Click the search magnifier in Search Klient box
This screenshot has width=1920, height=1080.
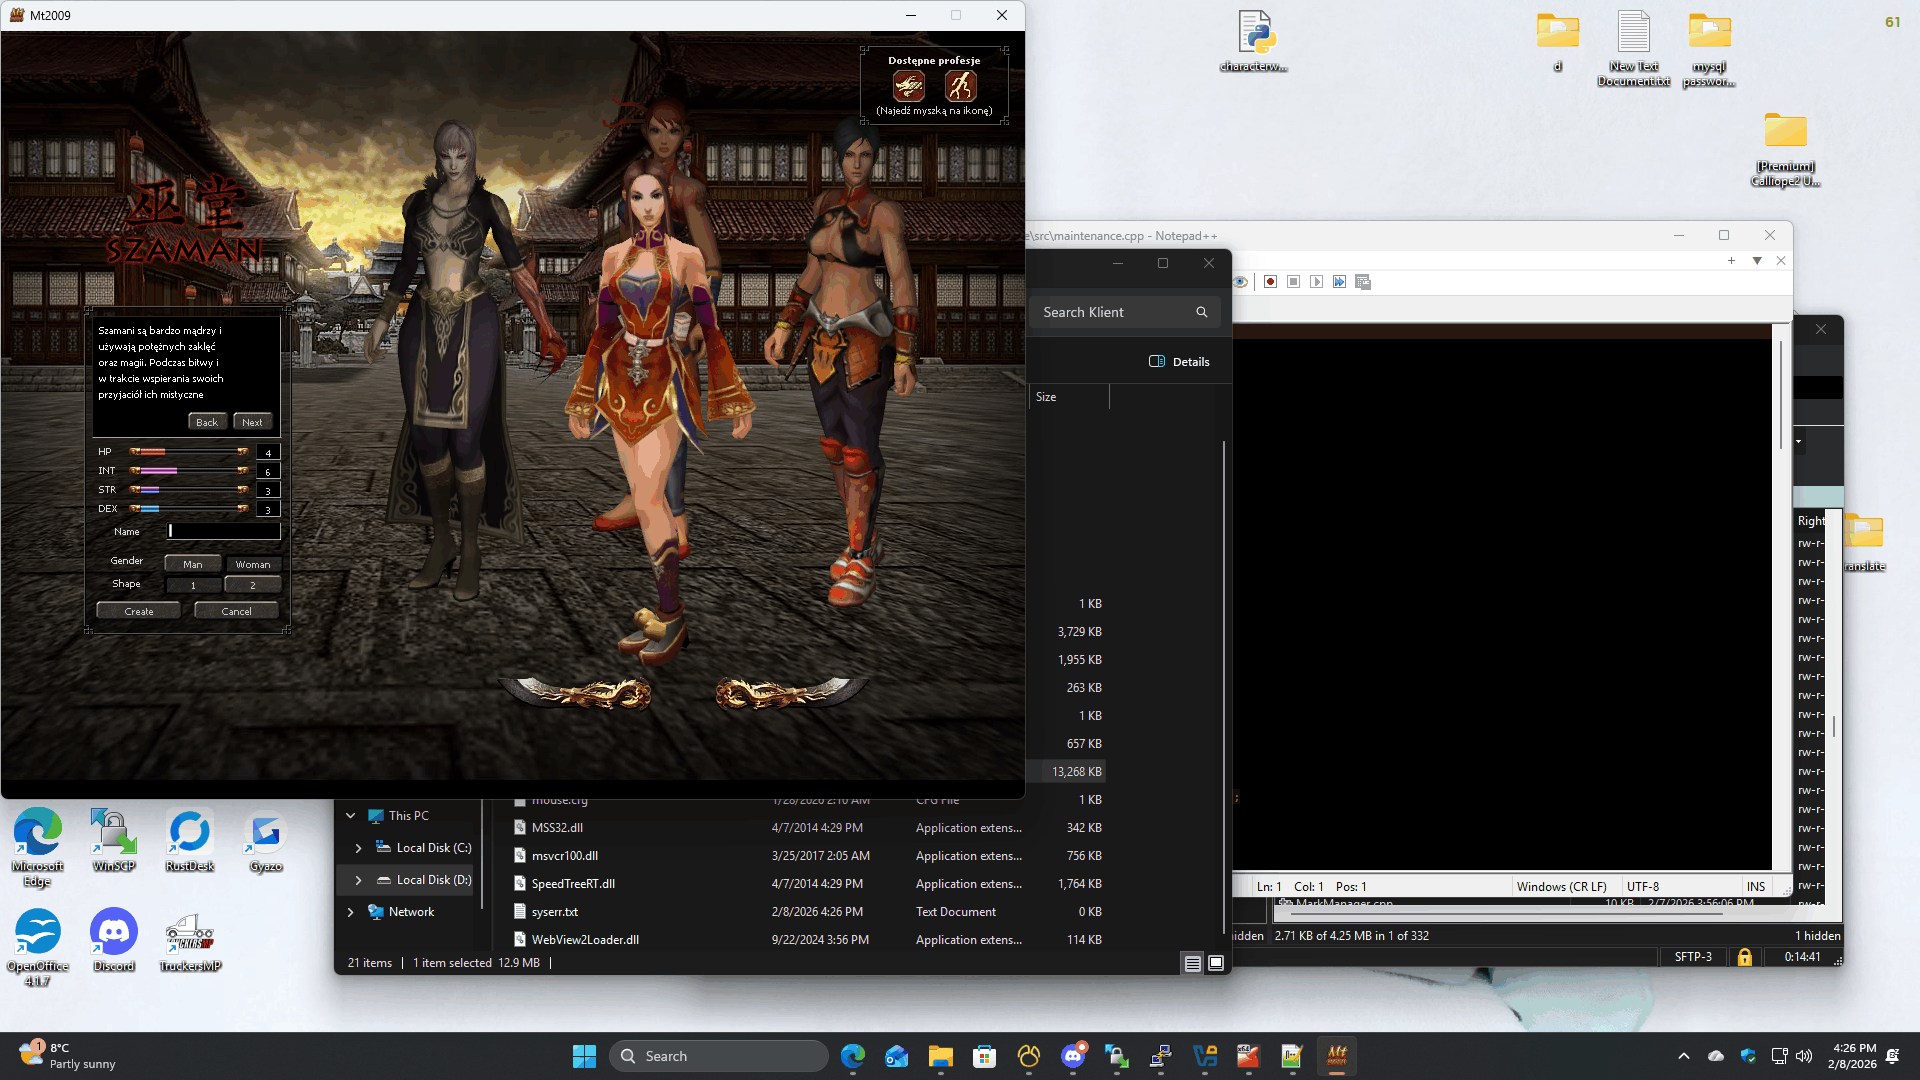coord(1201,312)
